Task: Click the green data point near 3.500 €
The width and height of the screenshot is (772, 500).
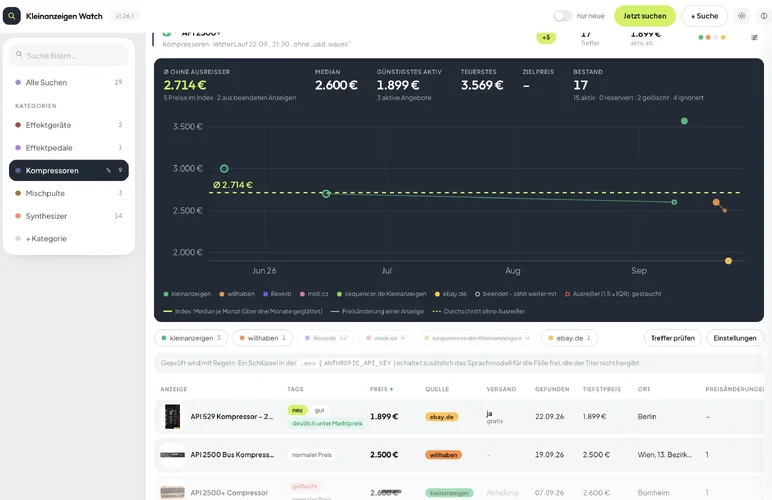Action: point(684,121)
